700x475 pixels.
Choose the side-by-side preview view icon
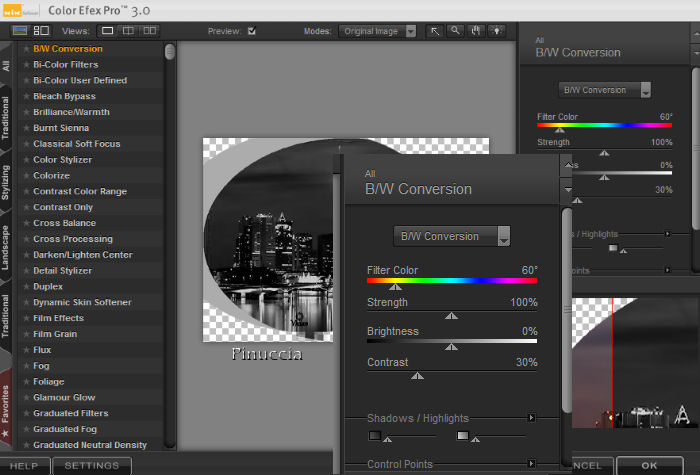149,31
